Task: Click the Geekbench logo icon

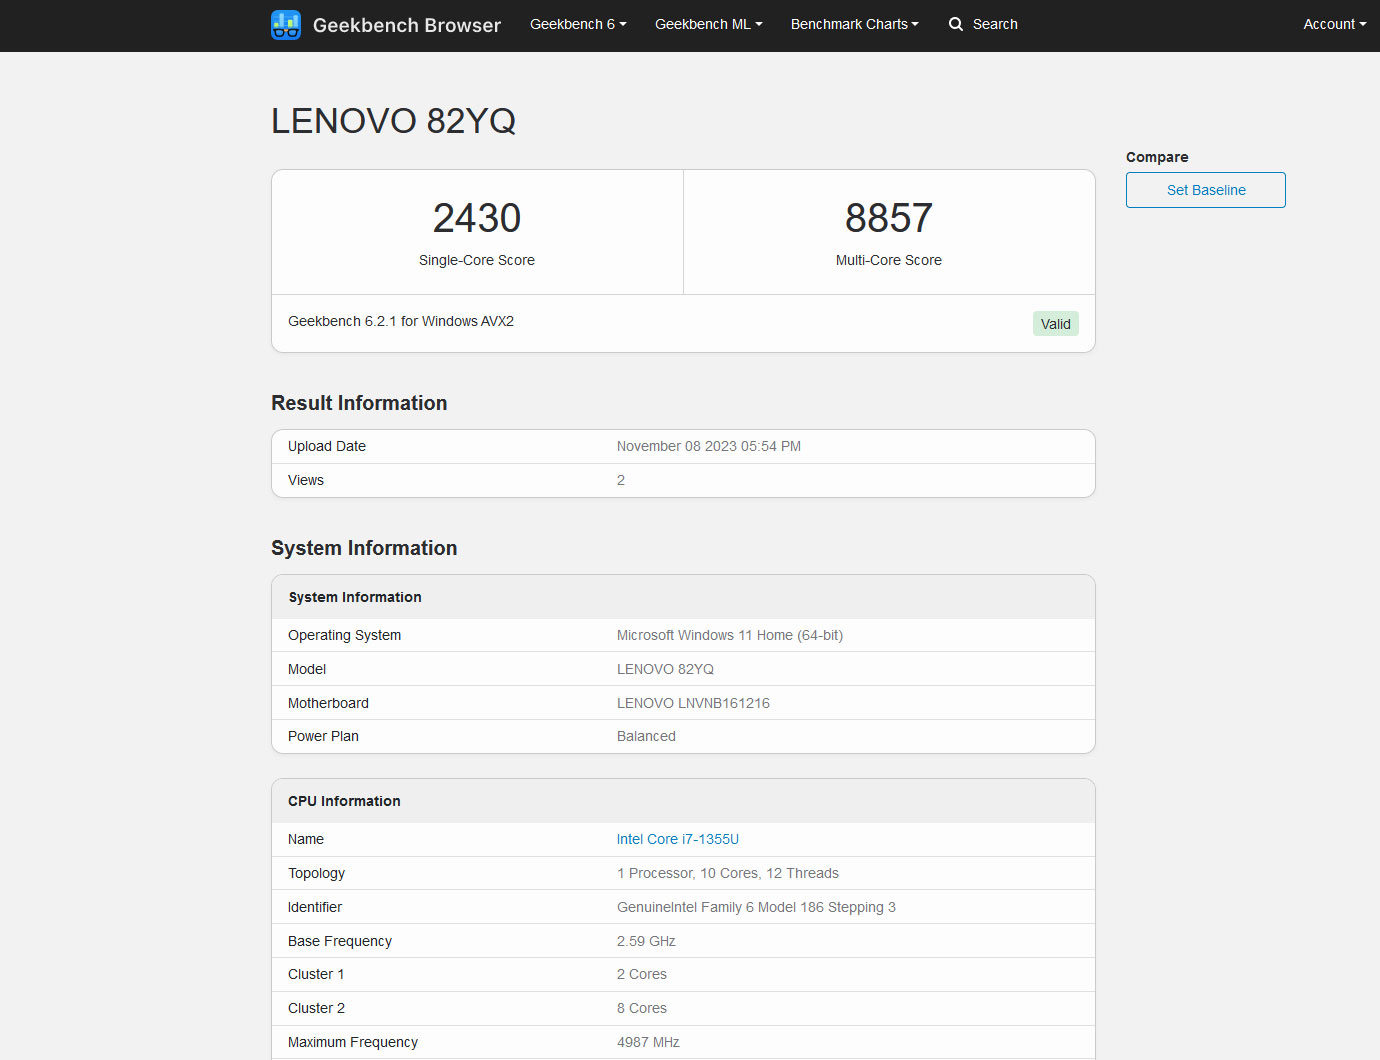Action: pyautogui.click(x=286, y=25)
